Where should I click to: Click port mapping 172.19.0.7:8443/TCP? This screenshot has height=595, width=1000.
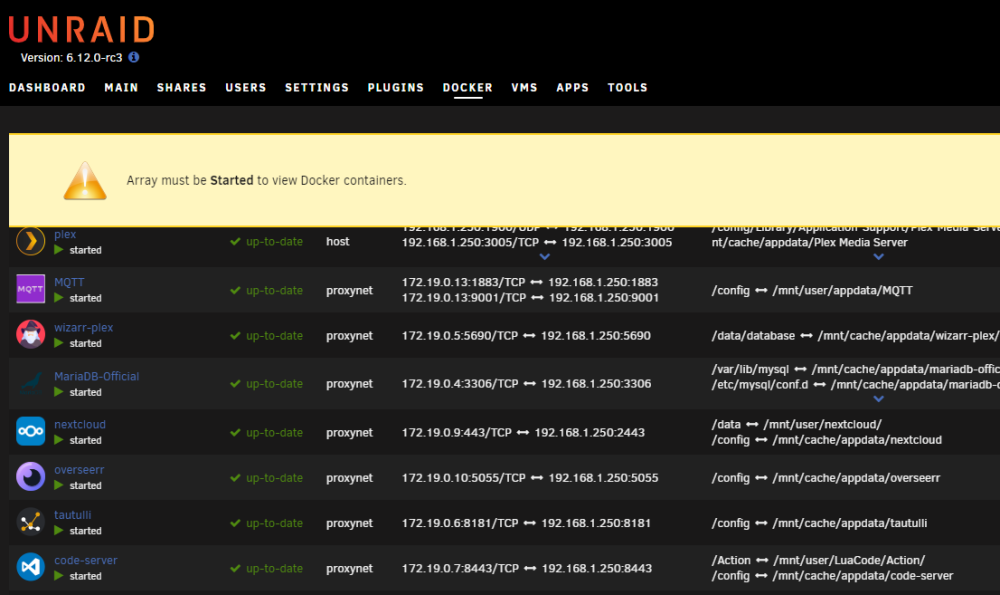(x=460, y=568)
